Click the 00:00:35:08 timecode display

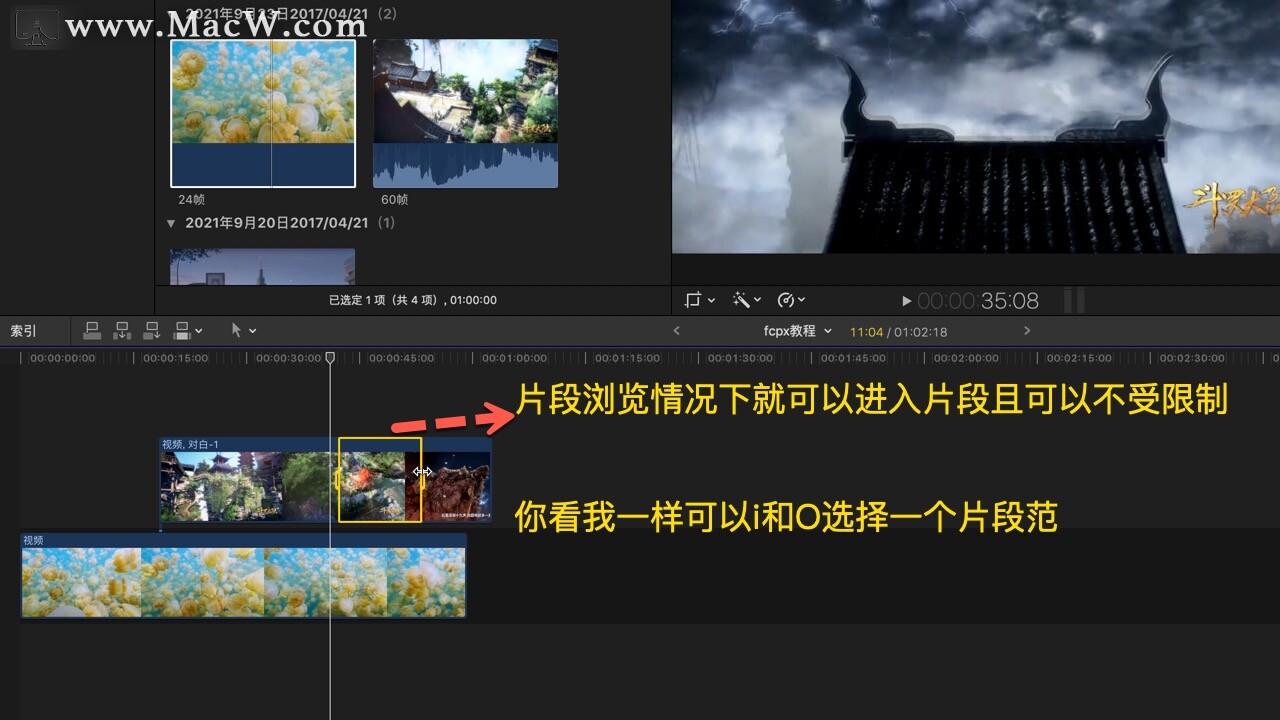click(978, 300)
